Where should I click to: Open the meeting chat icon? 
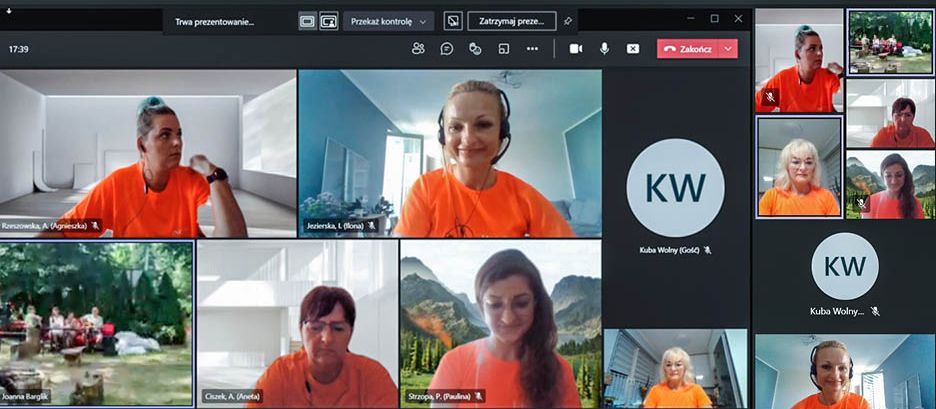(x=447, y=48)
